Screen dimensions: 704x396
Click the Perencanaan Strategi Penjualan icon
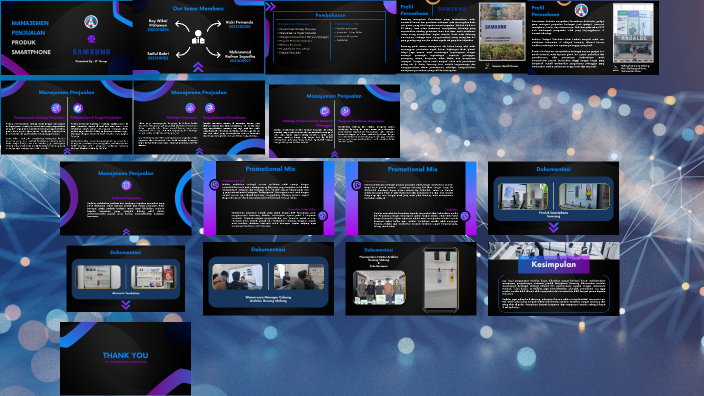(56, 108)
